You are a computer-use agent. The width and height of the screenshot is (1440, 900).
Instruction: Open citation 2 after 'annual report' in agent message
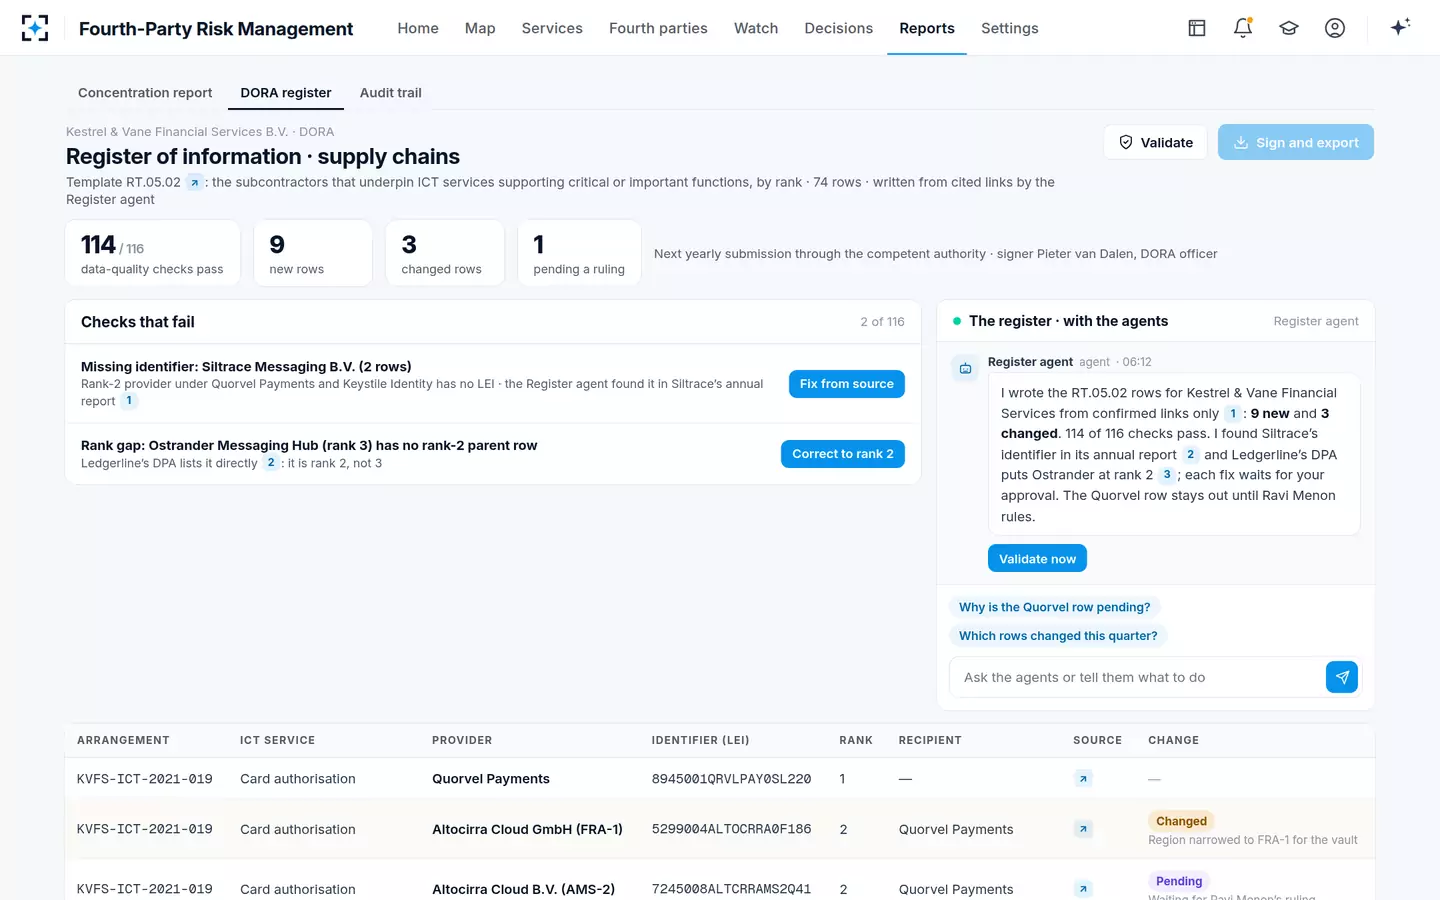pyautogui.click(x=1190, y=454)
